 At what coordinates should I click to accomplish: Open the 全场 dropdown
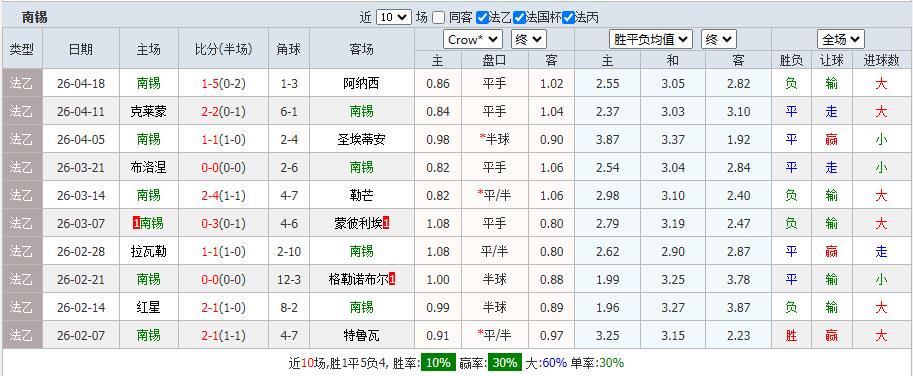(x=841, y=40)
